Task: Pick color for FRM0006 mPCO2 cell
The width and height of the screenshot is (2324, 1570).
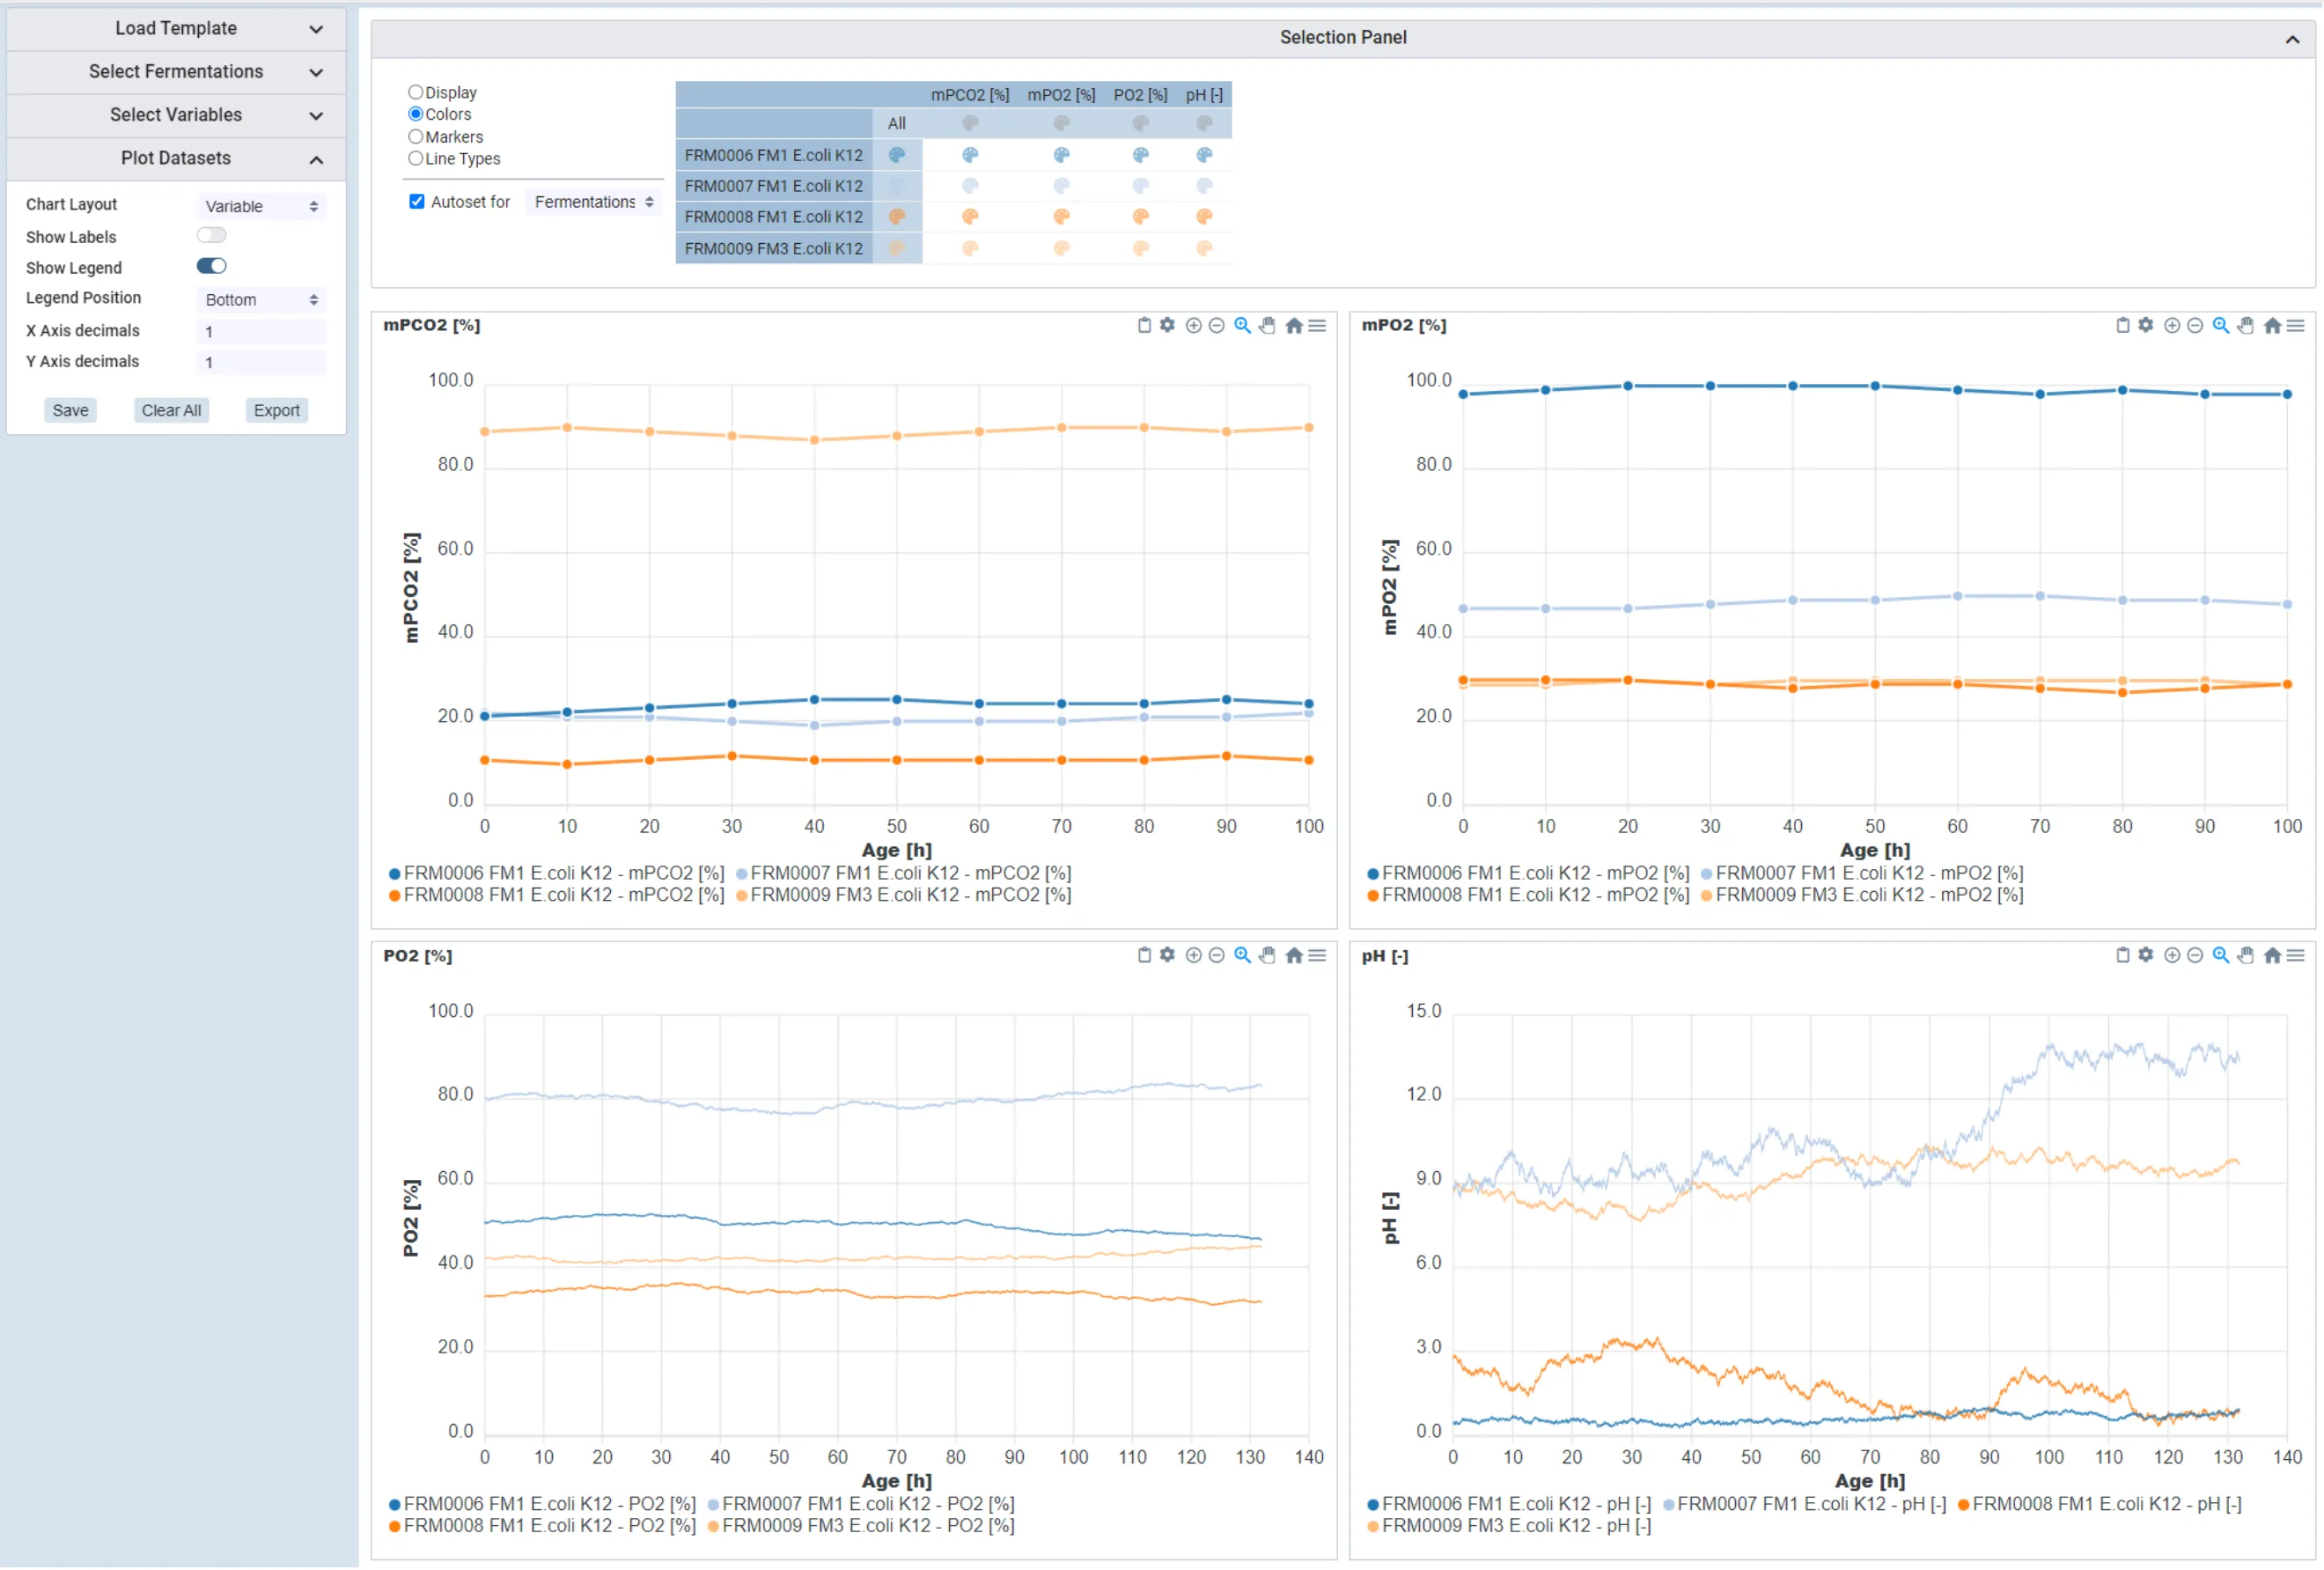Action: [x=970, y=155]
